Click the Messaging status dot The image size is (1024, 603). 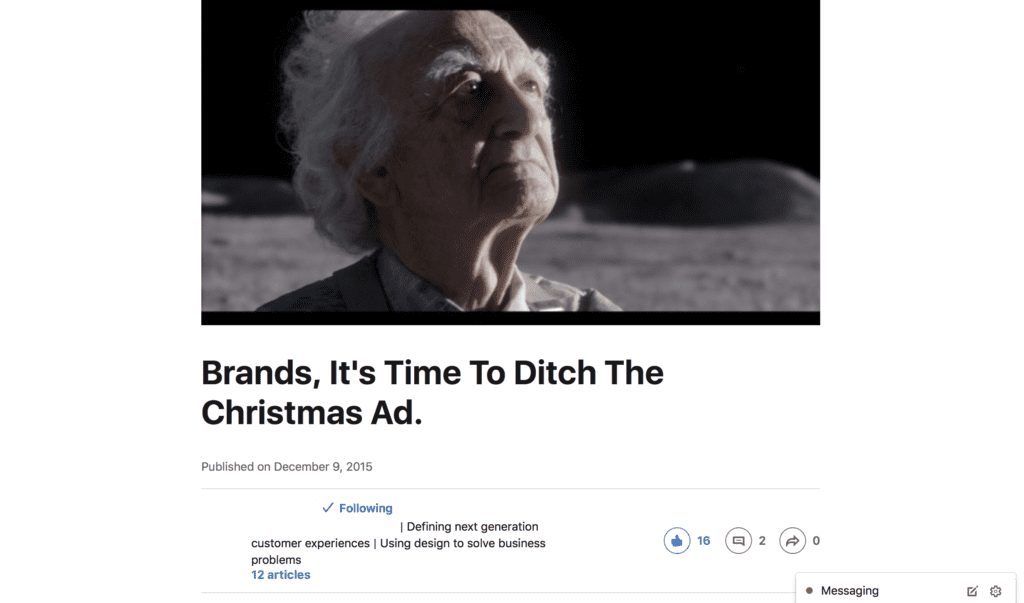pos(809,591)
